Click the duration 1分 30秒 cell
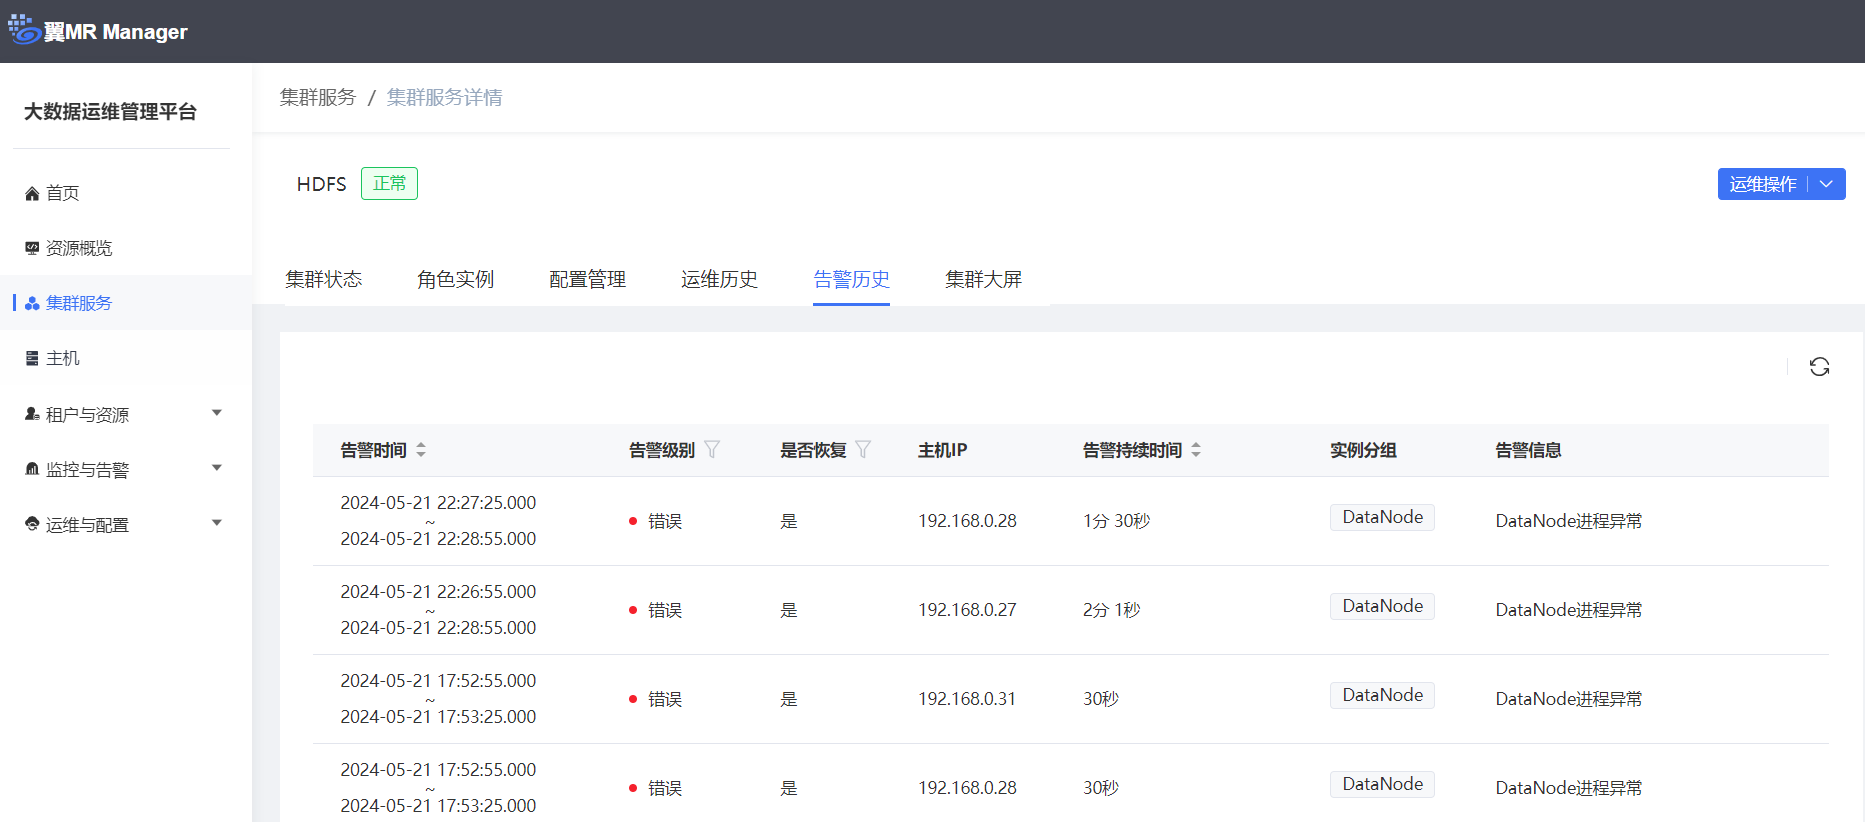1865x822 pixels. pyautogui.click(x=1117, y=521)
